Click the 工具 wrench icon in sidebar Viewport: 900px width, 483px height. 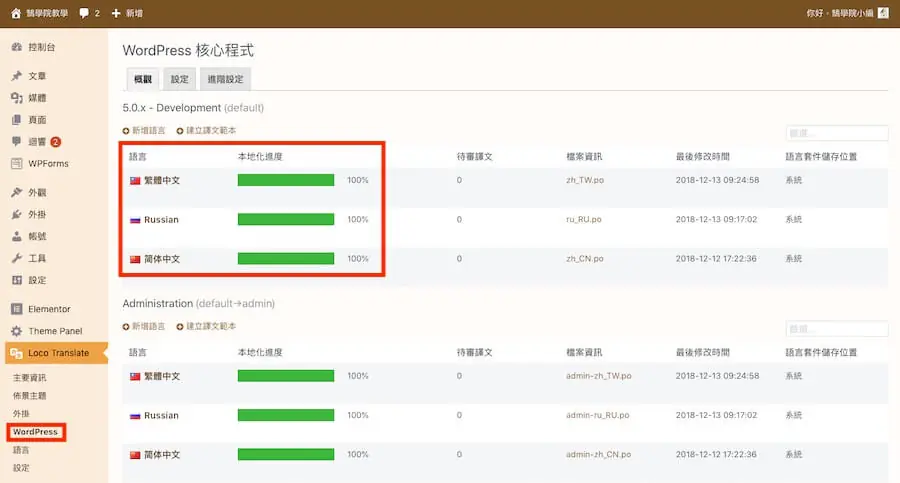(17, 258)
